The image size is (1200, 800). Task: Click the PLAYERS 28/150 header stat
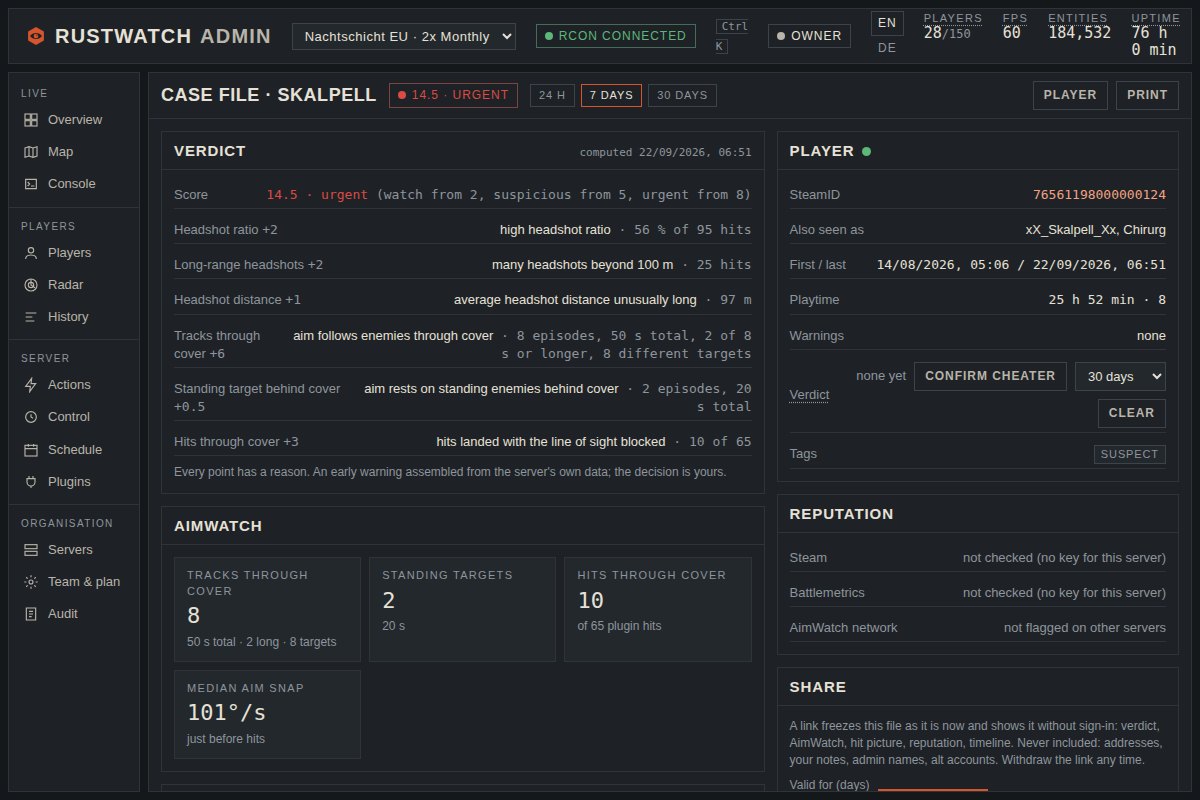click(952, 27)
